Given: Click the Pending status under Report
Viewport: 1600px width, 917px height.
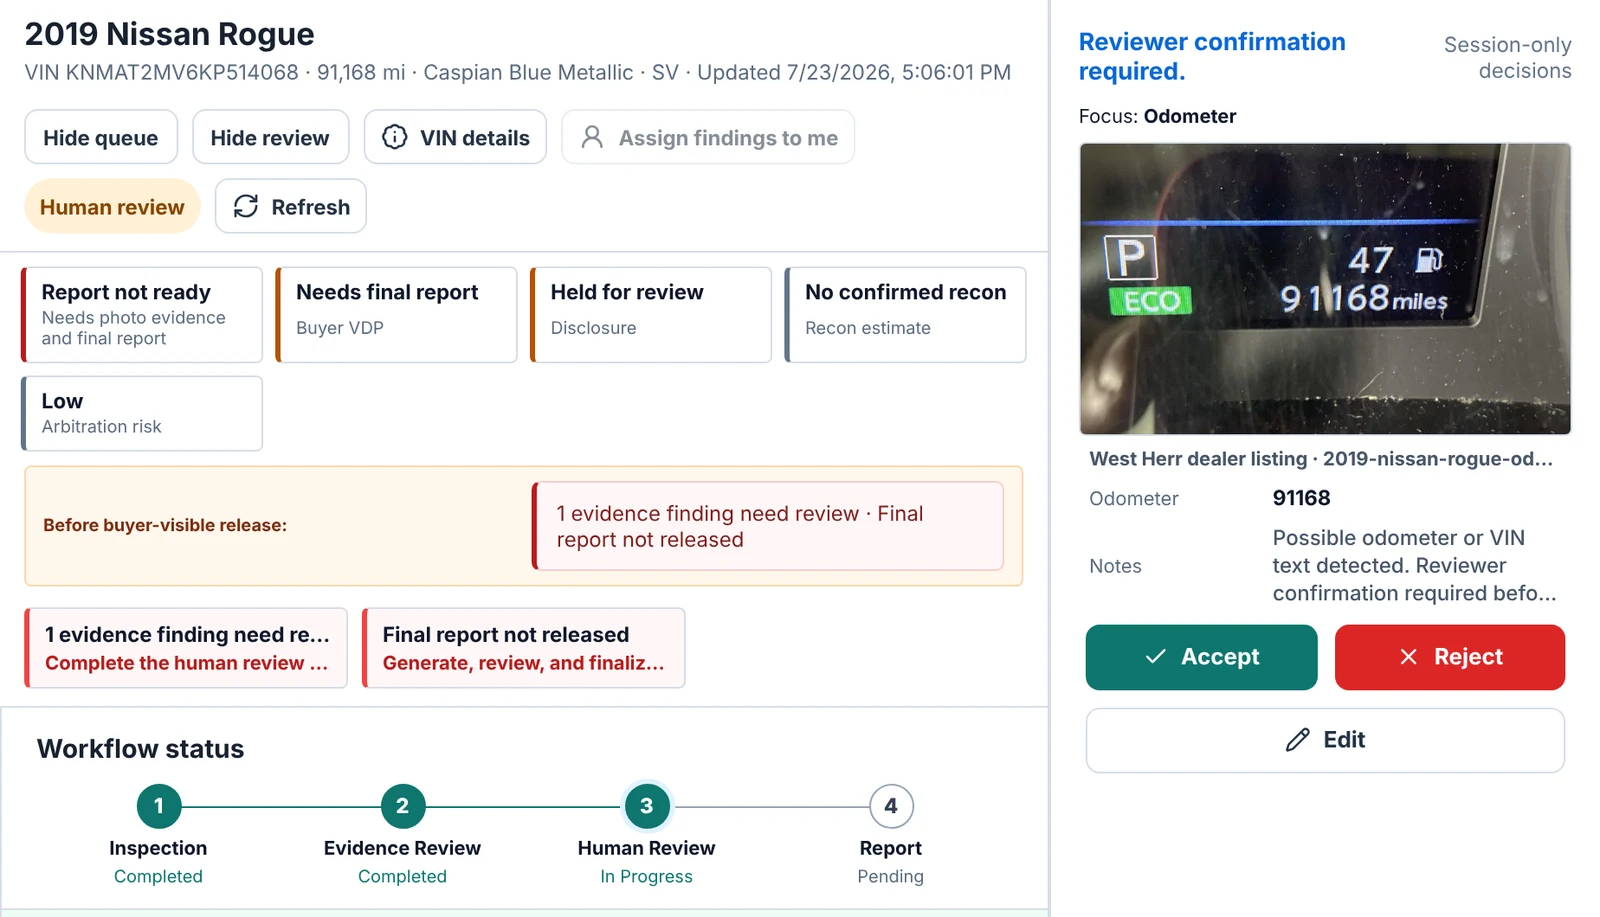Looking at the screenshot, I should (890, 876).
